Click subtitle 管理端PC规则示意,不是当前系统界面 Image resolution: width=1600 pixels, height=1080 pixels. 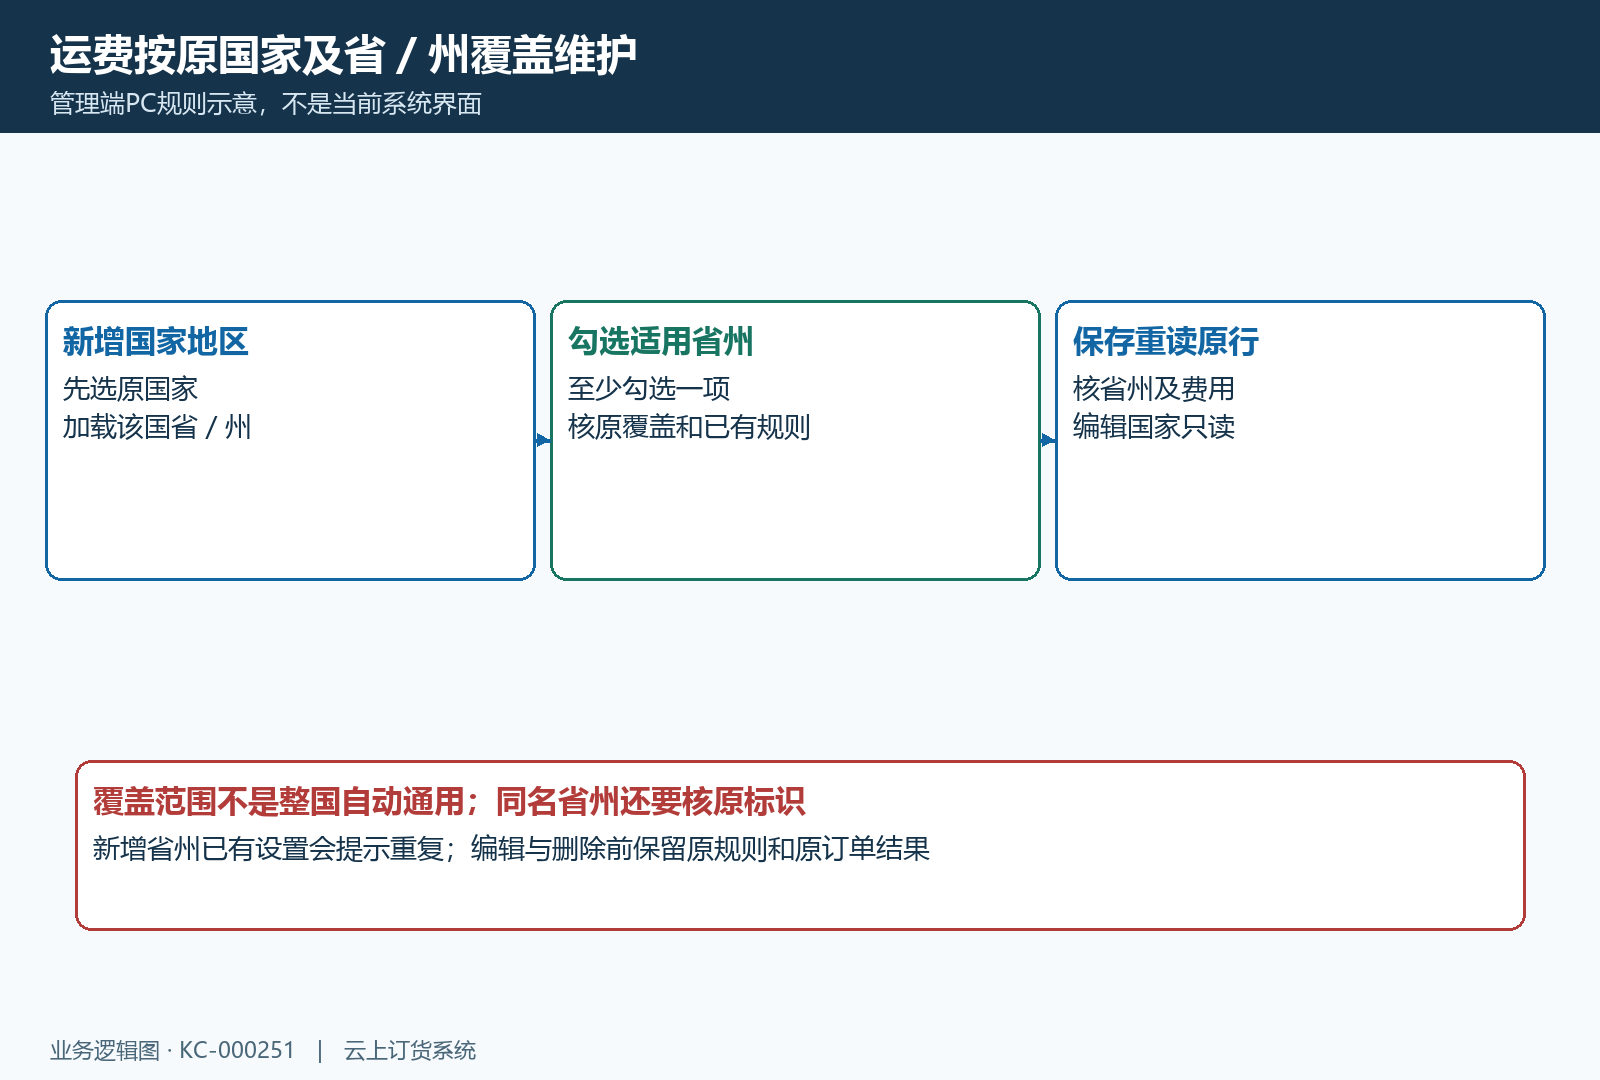tap(266, 104)
